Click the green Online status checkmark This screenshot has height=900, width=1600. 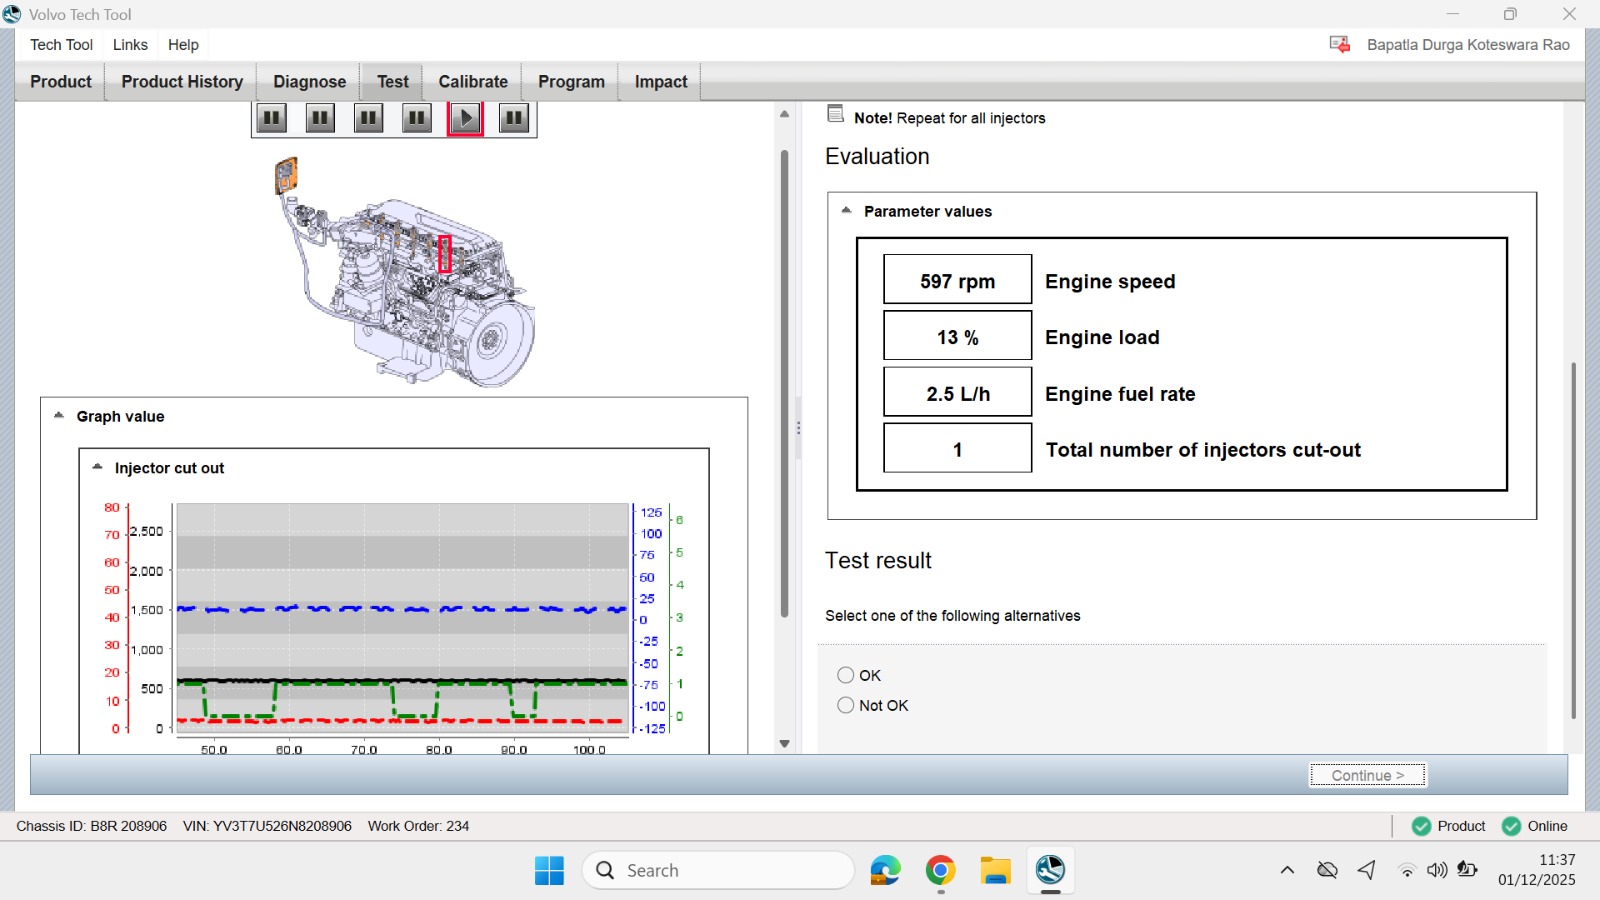point(1511,826)
